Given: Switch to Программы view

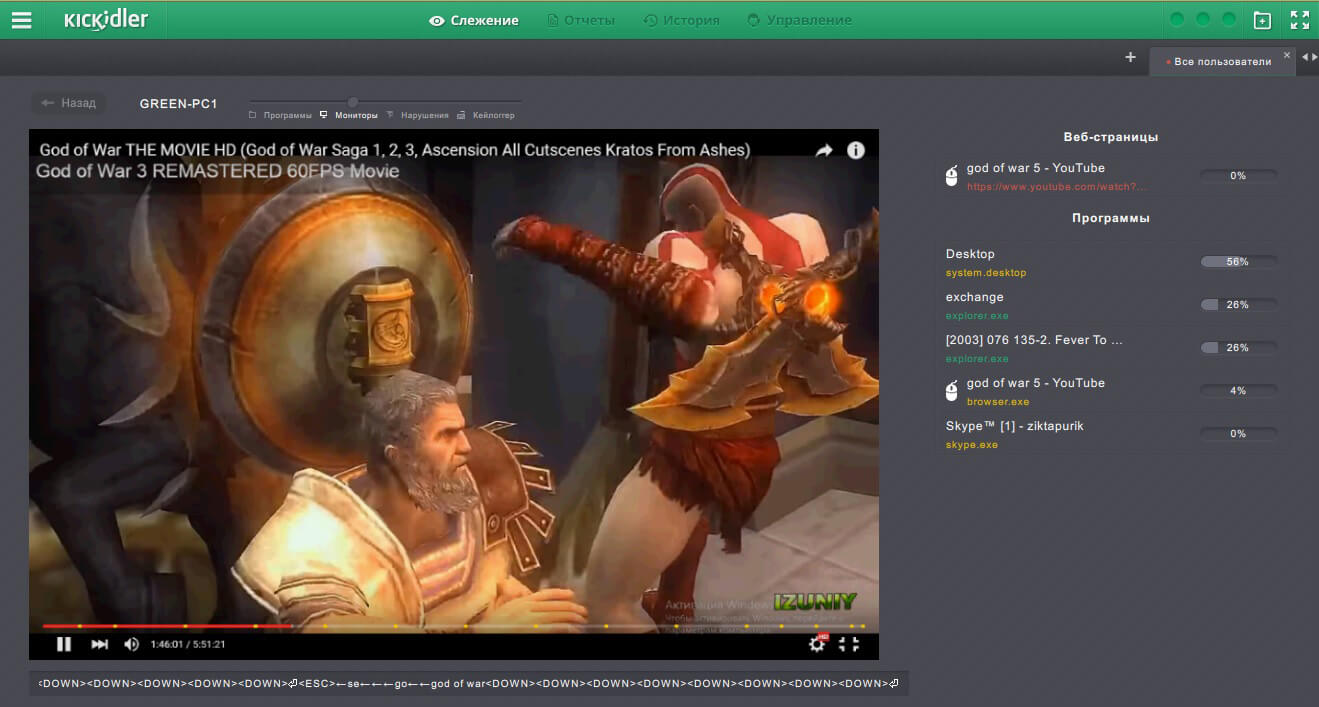Looking at the screenshot, I should pos(281,115).
